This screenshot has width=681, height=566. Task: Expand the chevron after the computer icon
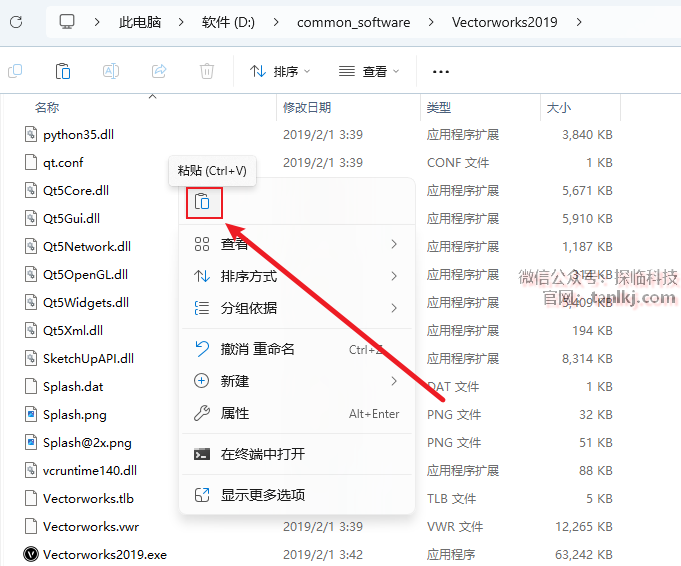[97, 22]
